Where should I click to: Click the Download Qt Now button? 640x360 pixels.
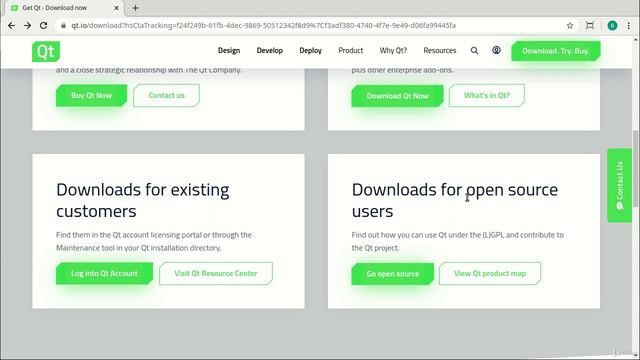(x=398, y=96)
